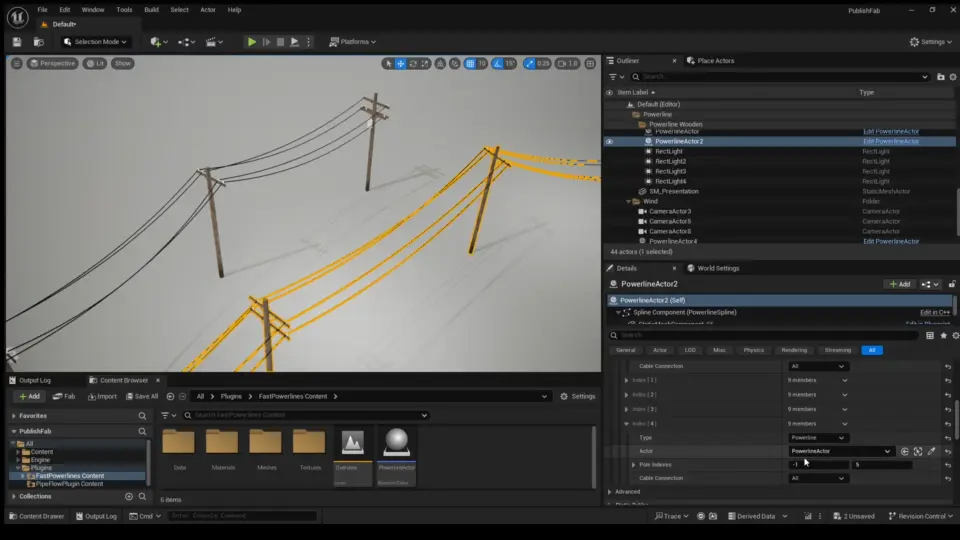Open the Actor PowerlineActor dropdown
960x540 pixels.
(x=840, y=451)
